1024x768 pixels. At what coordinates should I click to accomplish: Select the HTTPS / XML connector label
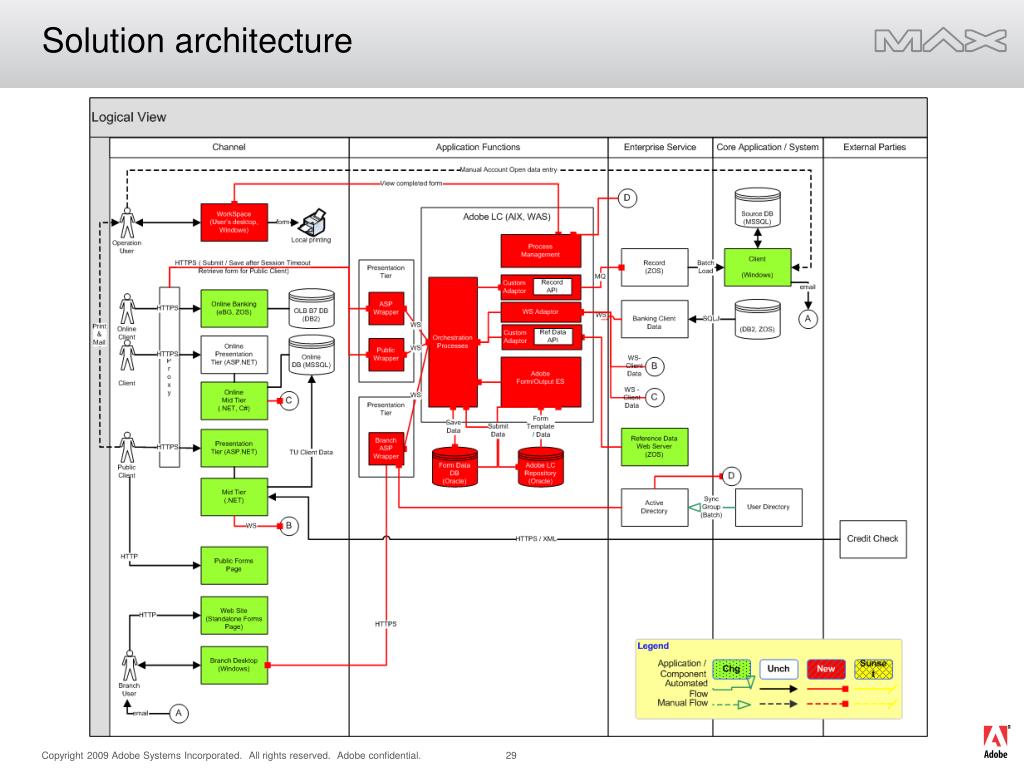pos(536,539)
